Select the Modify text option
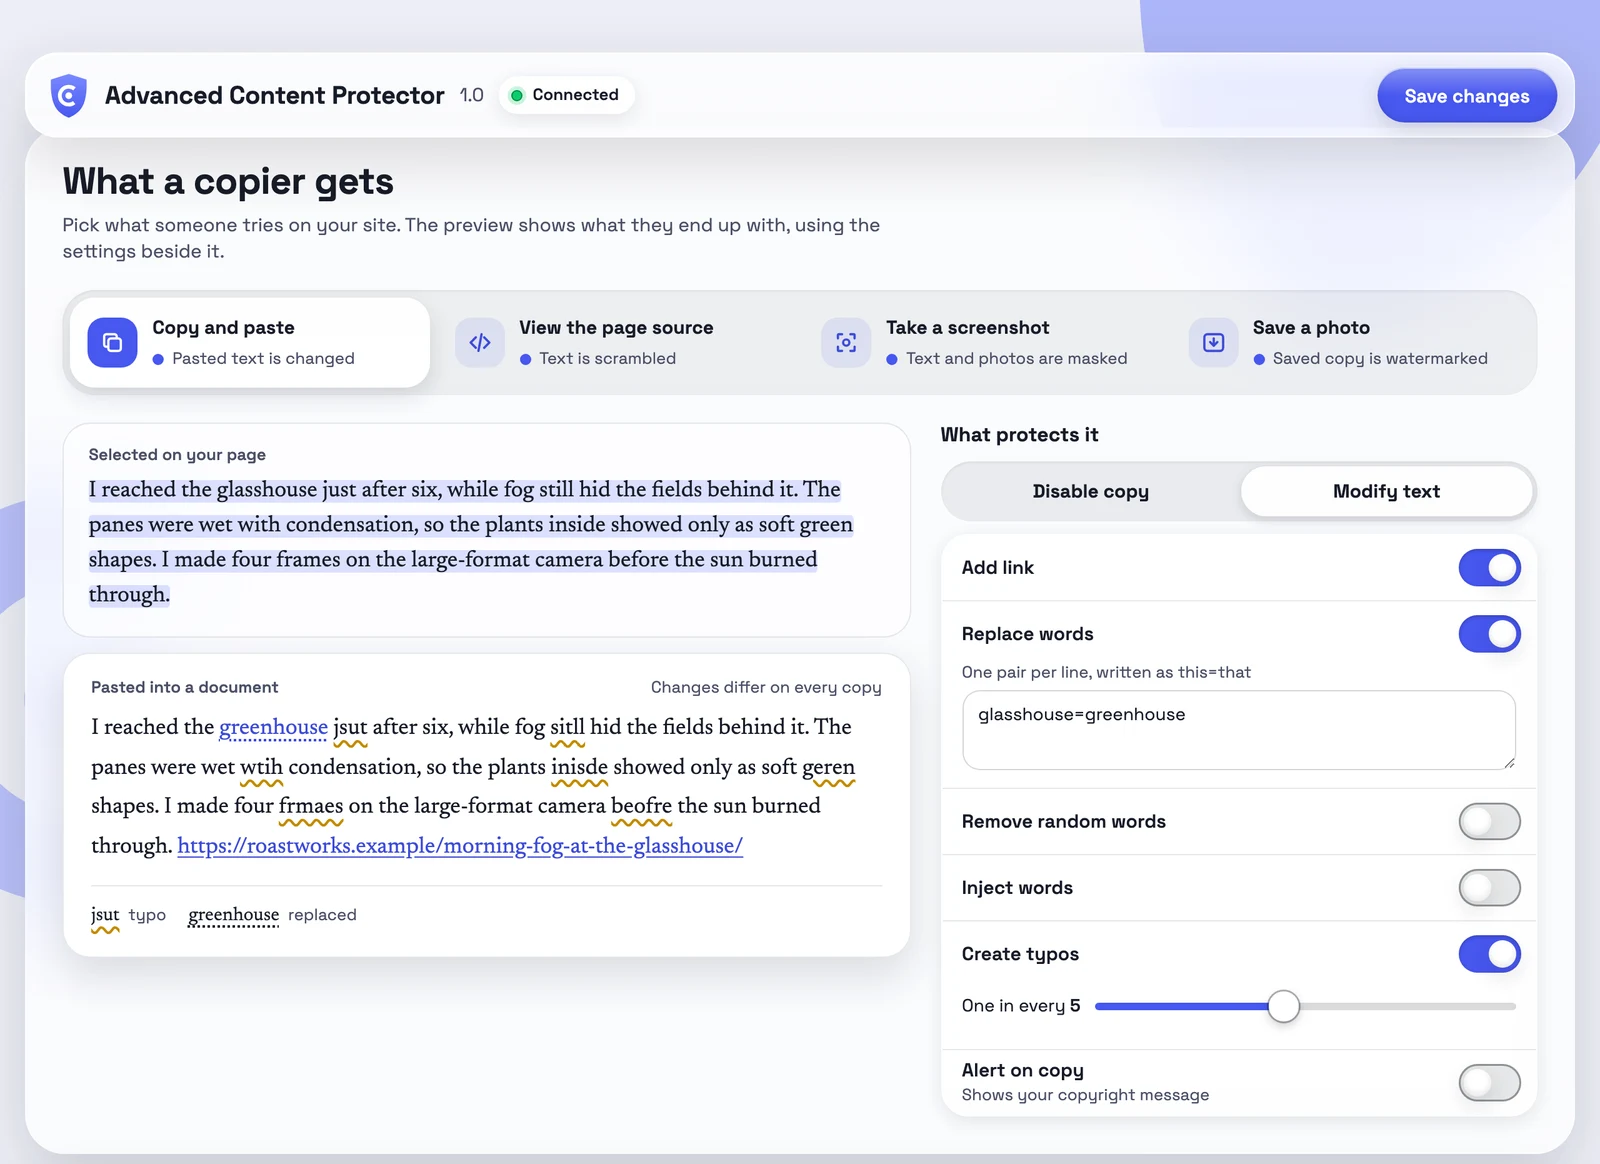Viewport: 1600px width, 1164px height. pyautogui.click(x=1386, y=491)
